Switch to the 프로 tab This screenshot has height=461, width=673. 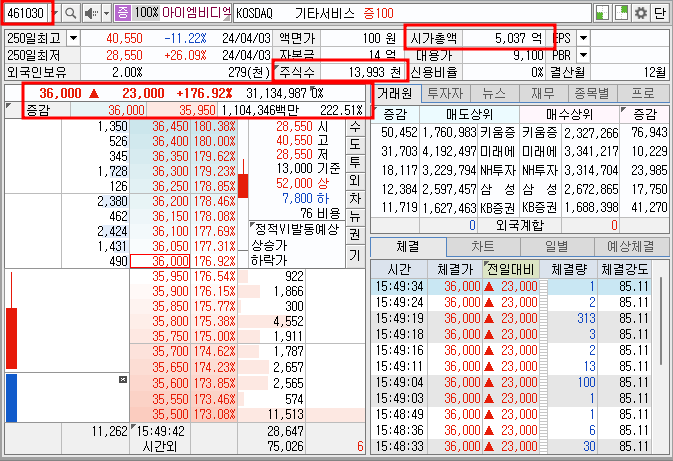click(x=643, y=93)
